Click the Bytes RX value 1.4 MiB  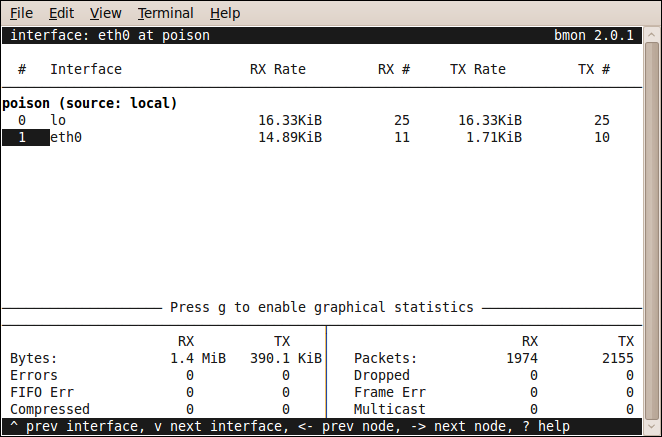(198, 358)
